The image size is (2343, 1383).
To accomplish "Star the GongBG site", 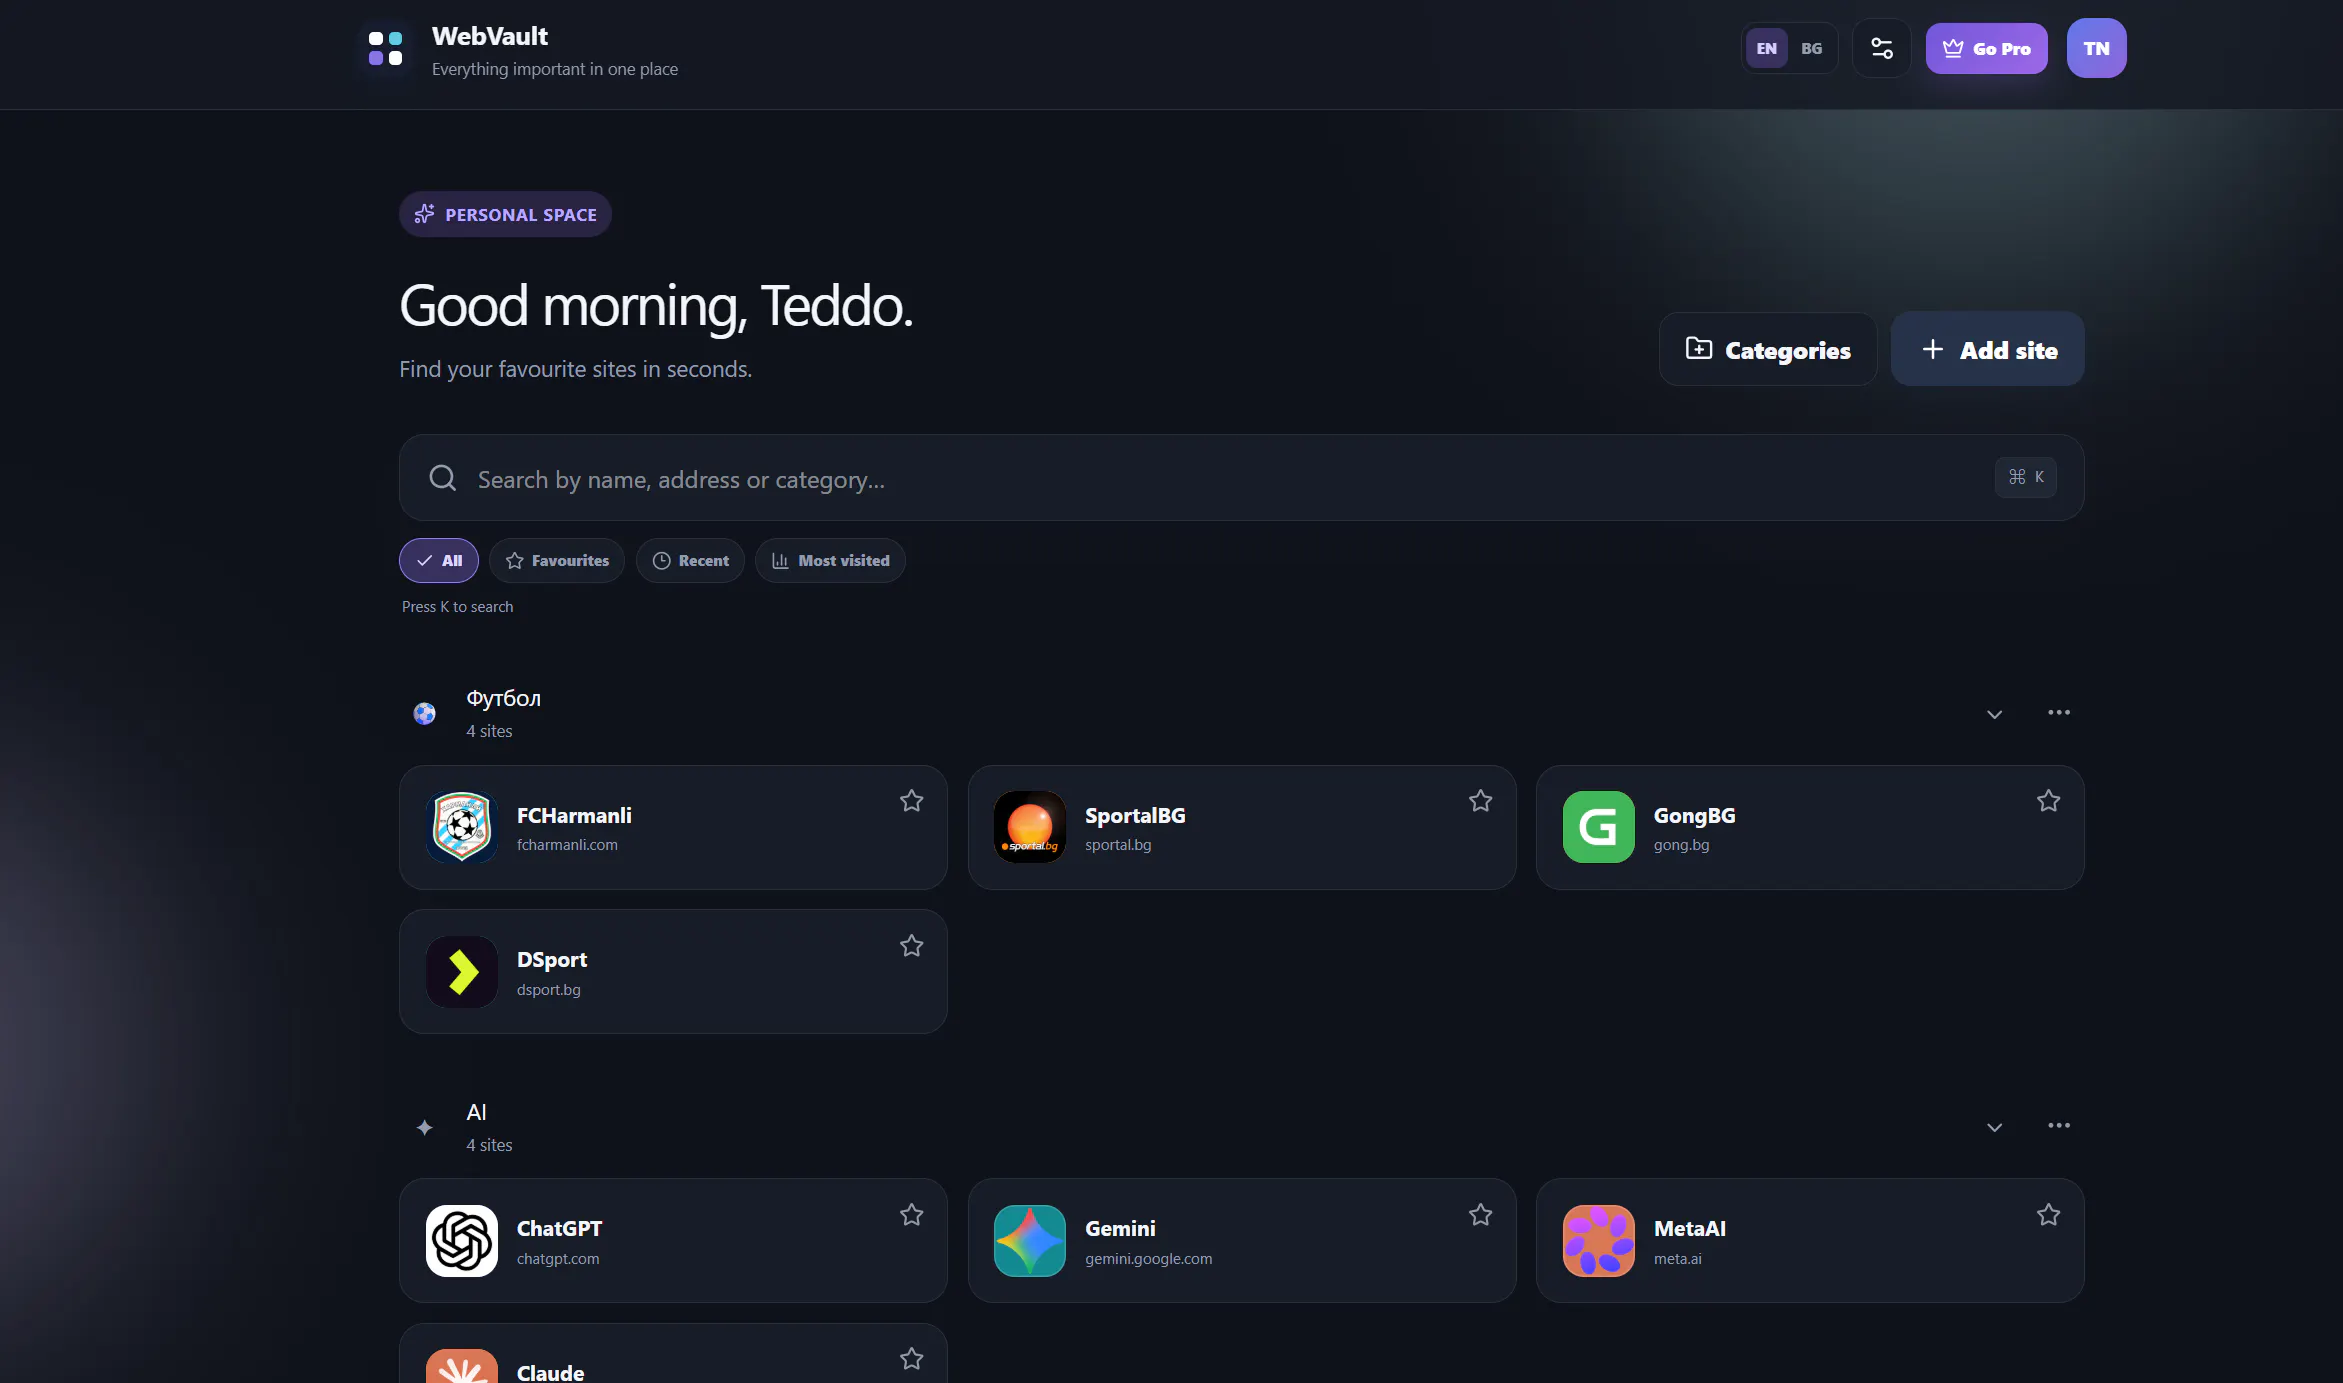I will [2048, 801].
